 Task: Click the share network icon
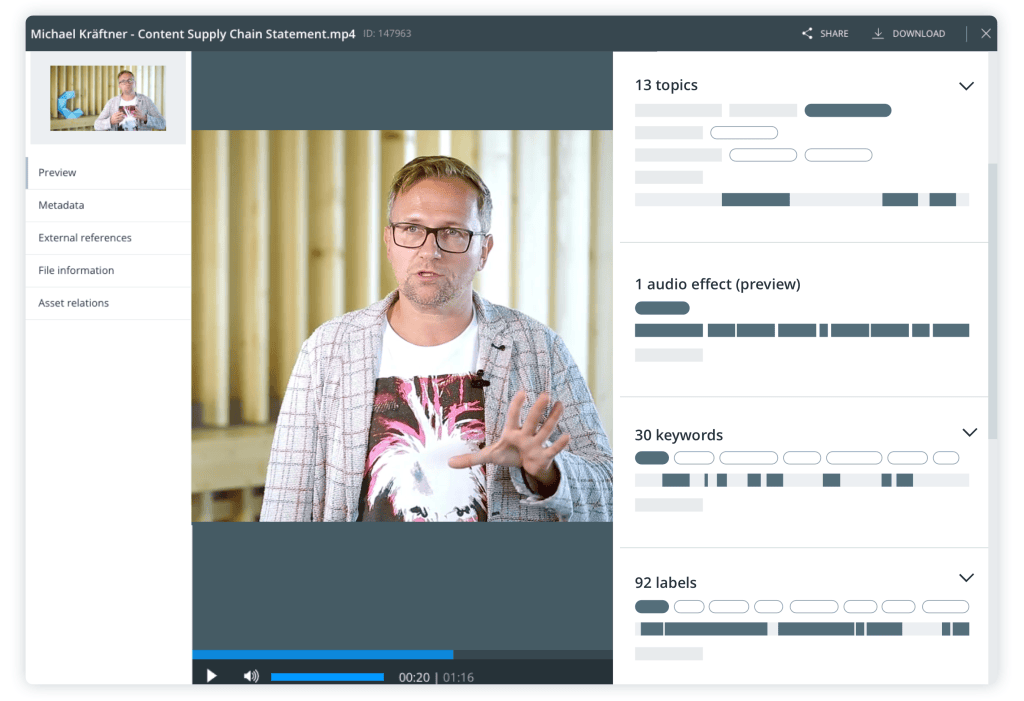[x=808, y=33]
